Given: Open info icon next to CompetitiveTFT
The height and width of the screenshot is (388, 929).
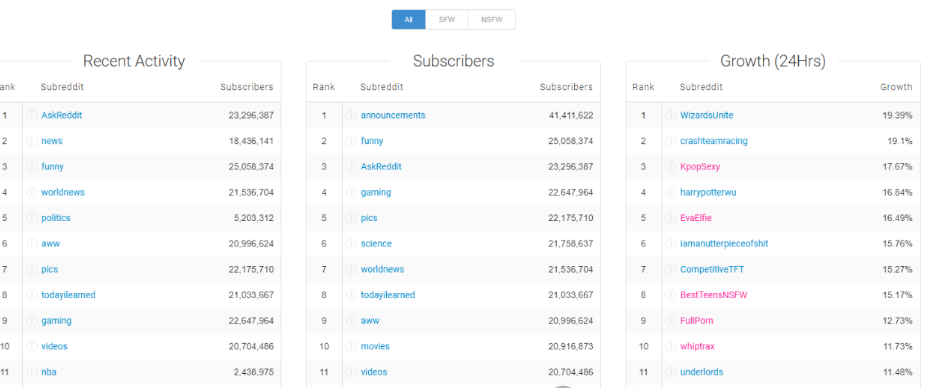Looking at the screenshot, I should [x=671, y=270].
